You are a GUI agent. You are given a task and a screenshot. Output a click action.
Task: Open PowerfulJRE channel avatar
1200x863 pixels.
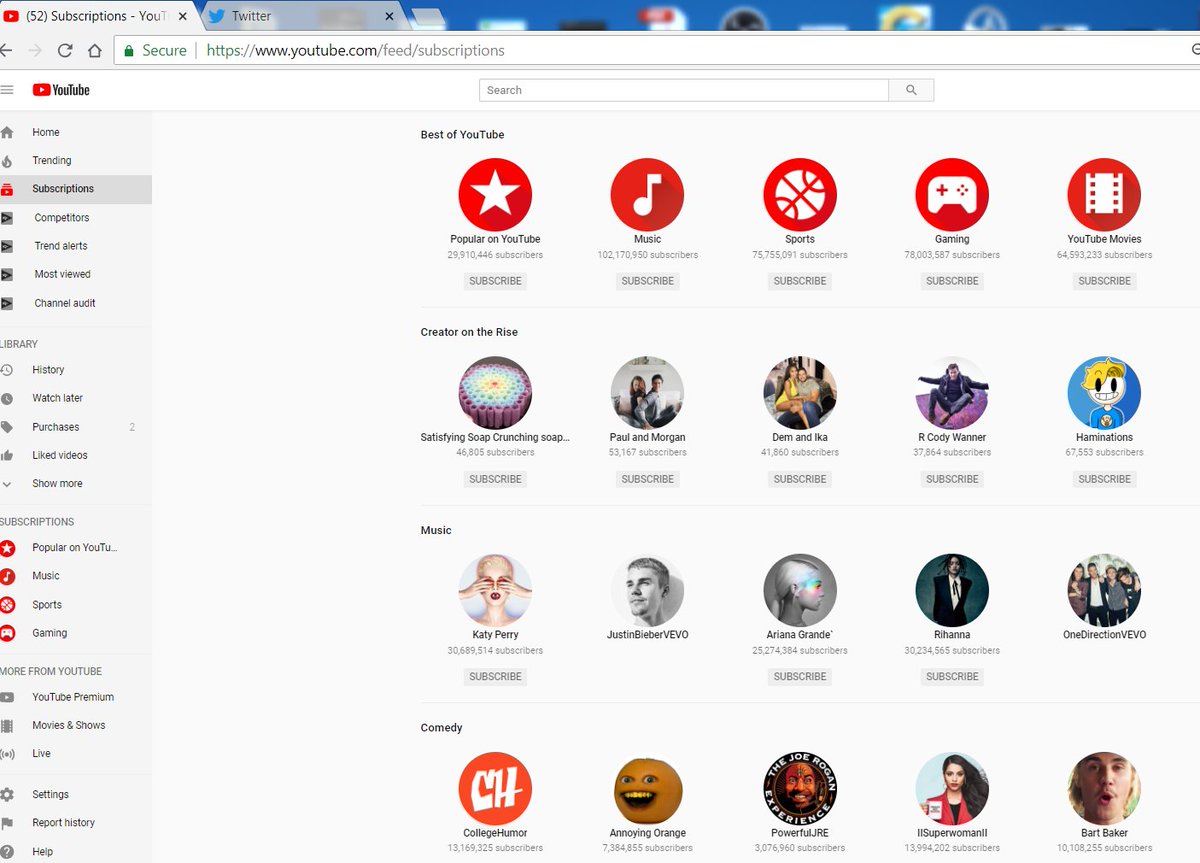pyautogui.click(x=800, y=789)
